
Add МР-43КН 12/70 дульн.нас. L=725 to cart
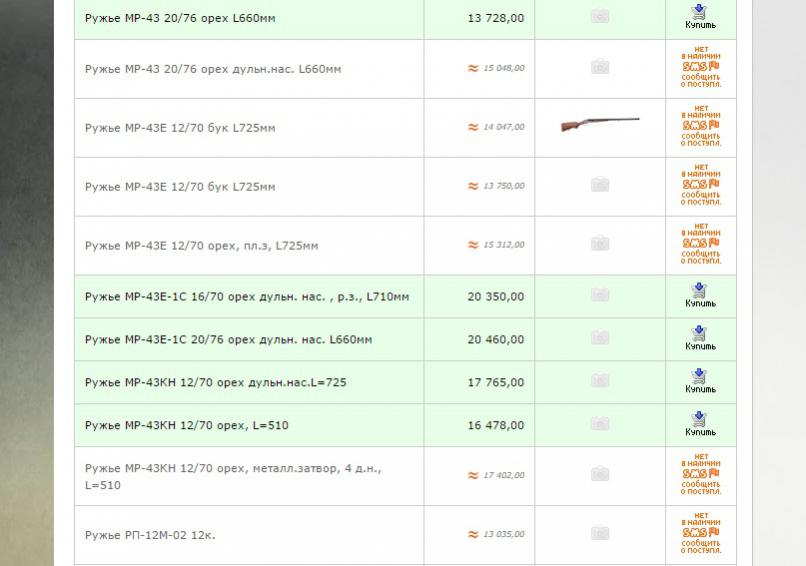700,380
